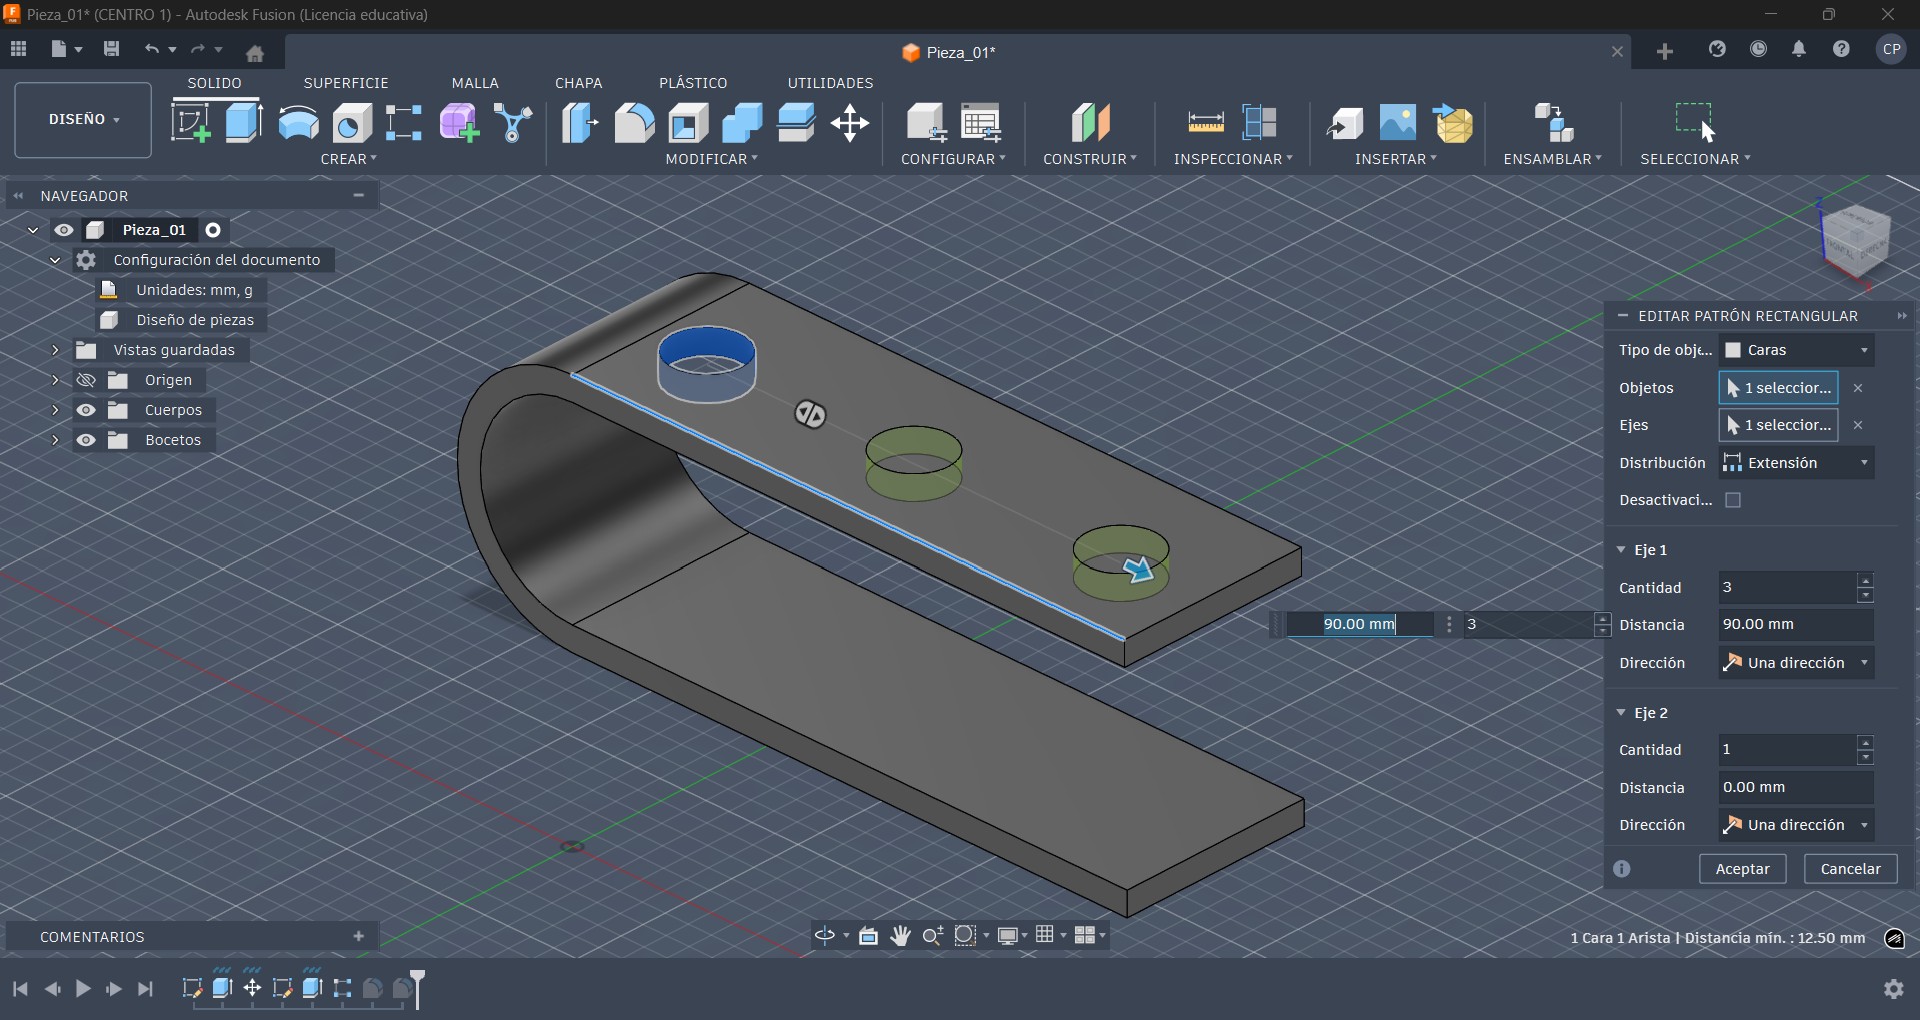The image size is (1920, 1020).
Task: Activate the Extrude tool
Action: (243, 122)
